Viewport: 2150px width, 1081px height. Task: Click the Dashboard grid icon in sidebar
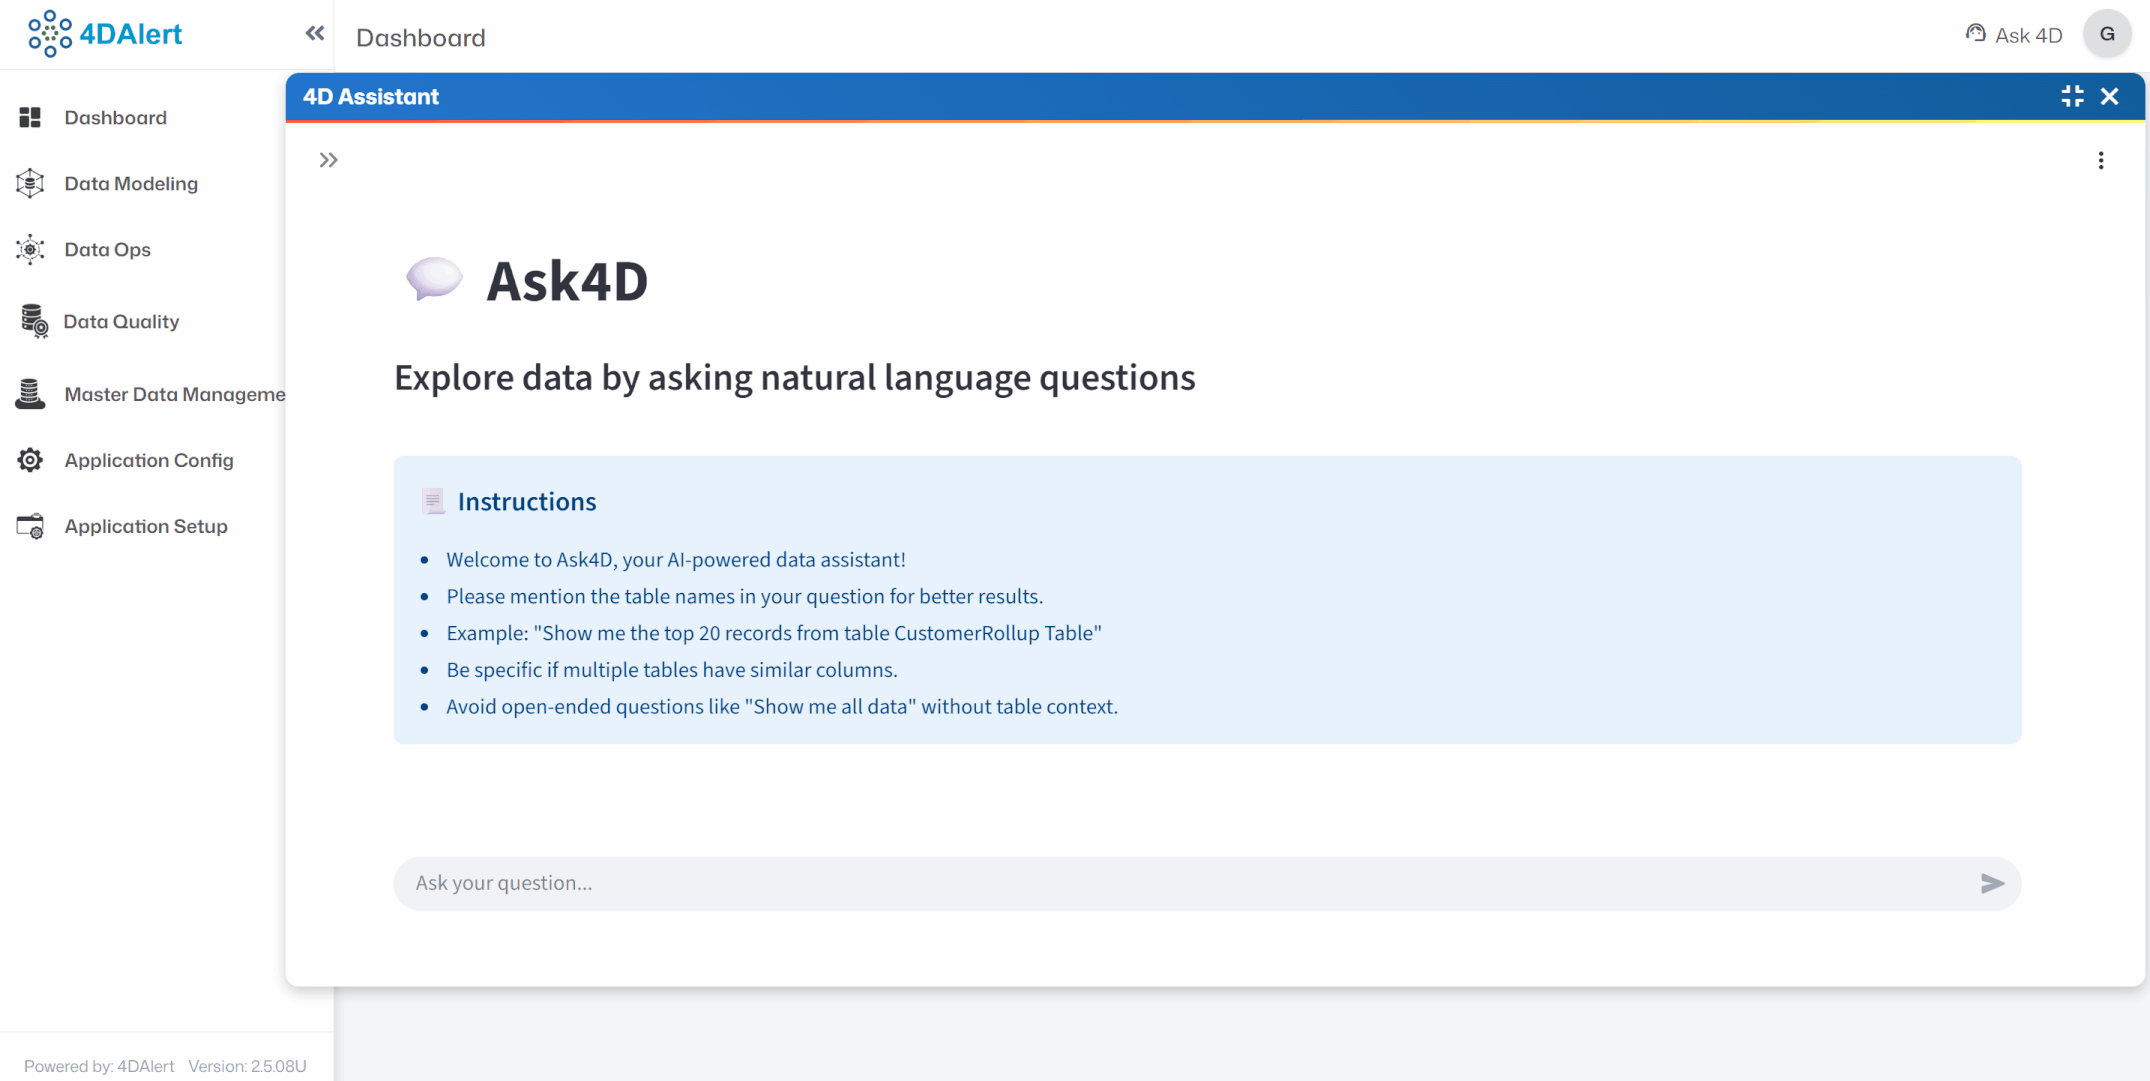click(x=30, y=118)
